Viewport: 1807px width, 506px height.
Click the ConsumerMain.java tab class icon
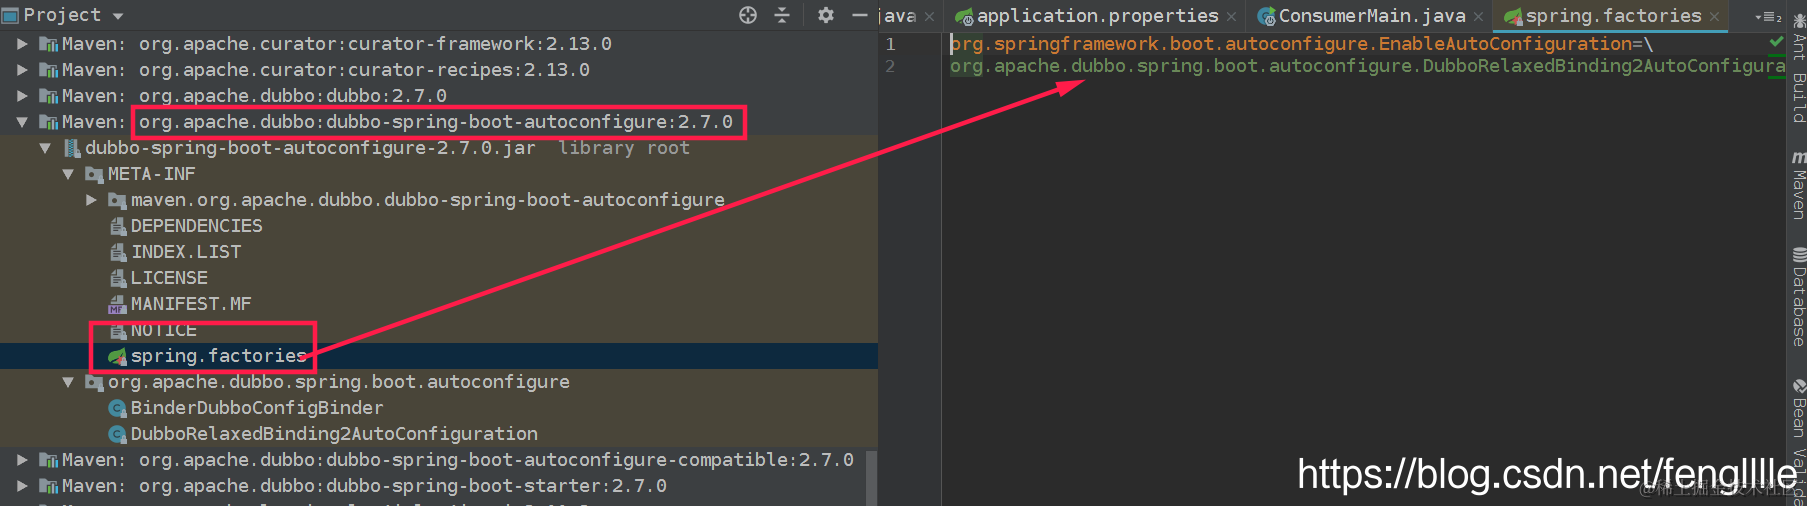click(x=1266, y=17)
